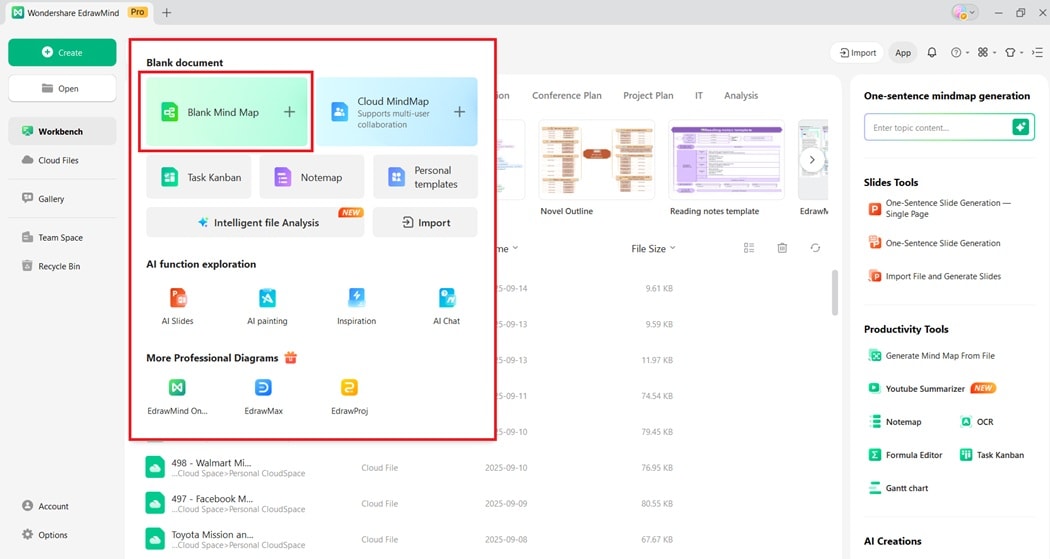Show next templates with the right arrow
The image size is (1050, 559).
pos(812,159)
